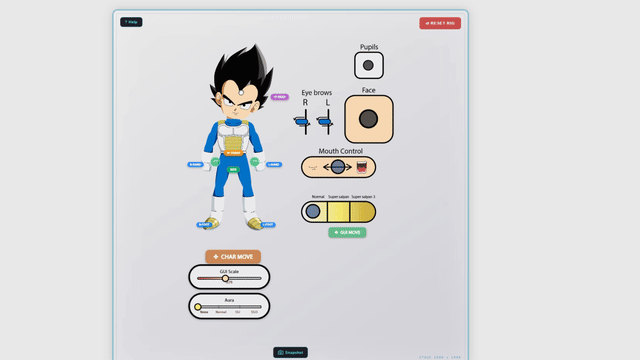Switch to Super saiyan form segment
Screen dimensions: 640x360
pos(338,212)
